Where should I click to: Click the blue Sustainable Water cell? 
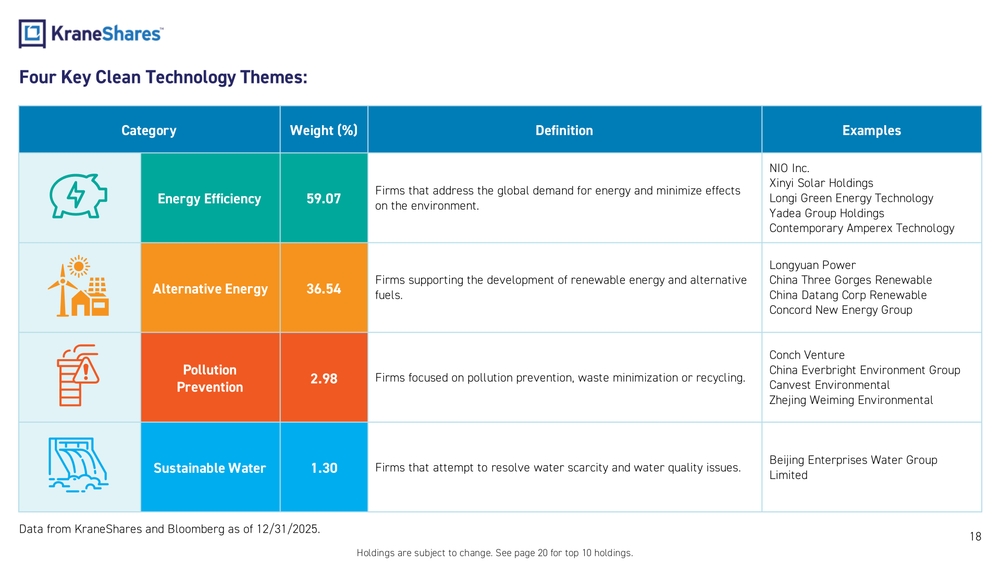(x=209, y=468)
